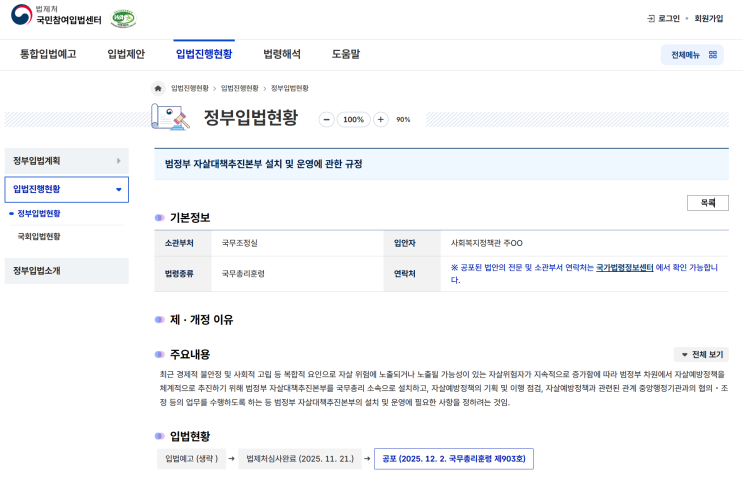Expand 정부입법계획 sidebar menu
The width and height of the screenshot is (743, 480).
(66, 161)
